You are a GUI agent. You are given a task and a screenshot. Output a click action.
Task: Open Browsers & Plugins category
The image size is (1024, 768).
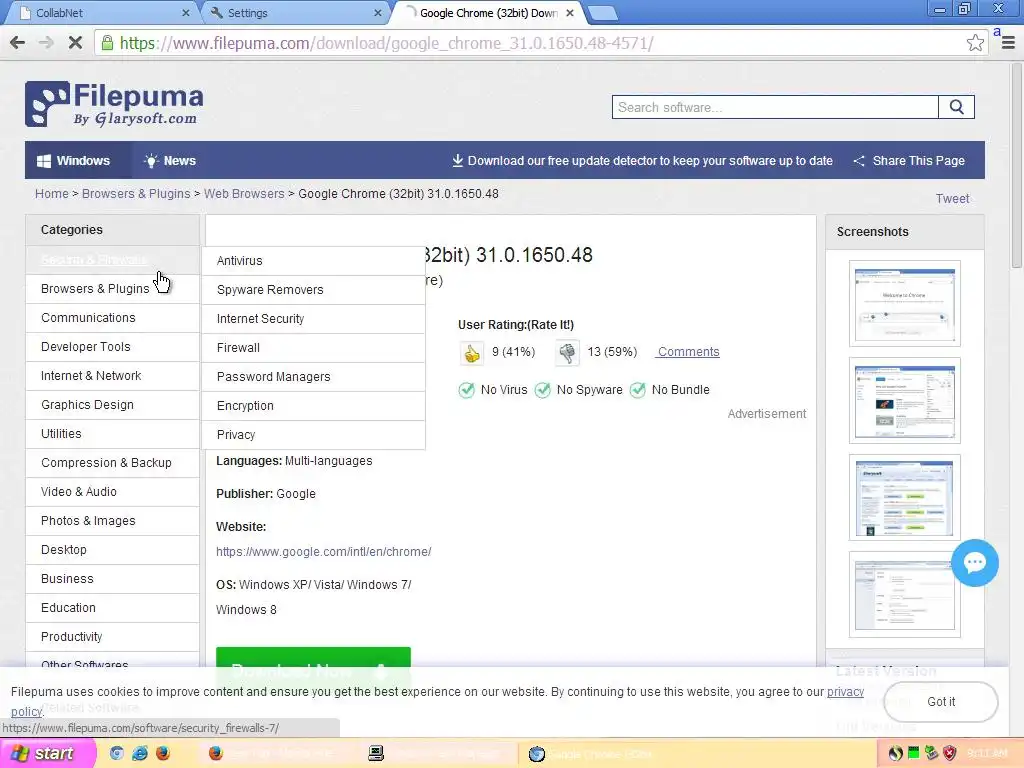tap(112, 289)
